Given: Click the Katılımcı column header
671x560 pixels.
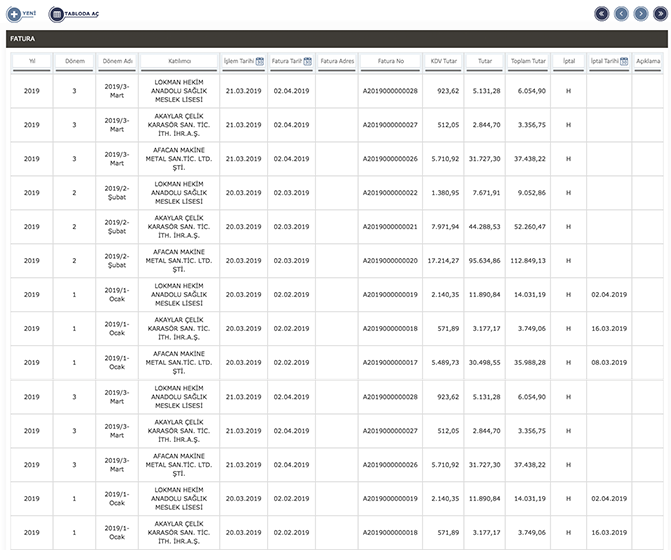Looking at the screenshot, I should 179,61.
